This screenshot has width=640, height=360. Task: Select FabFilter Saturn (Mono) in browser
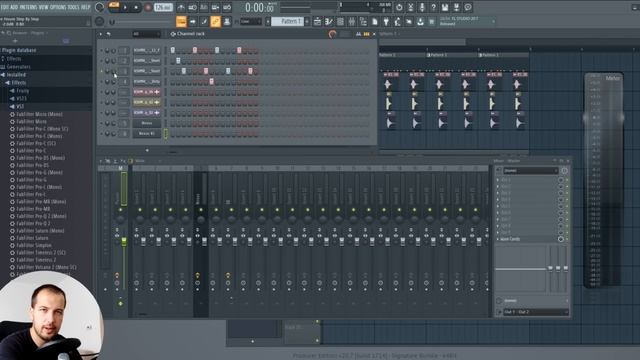[39, 231]
